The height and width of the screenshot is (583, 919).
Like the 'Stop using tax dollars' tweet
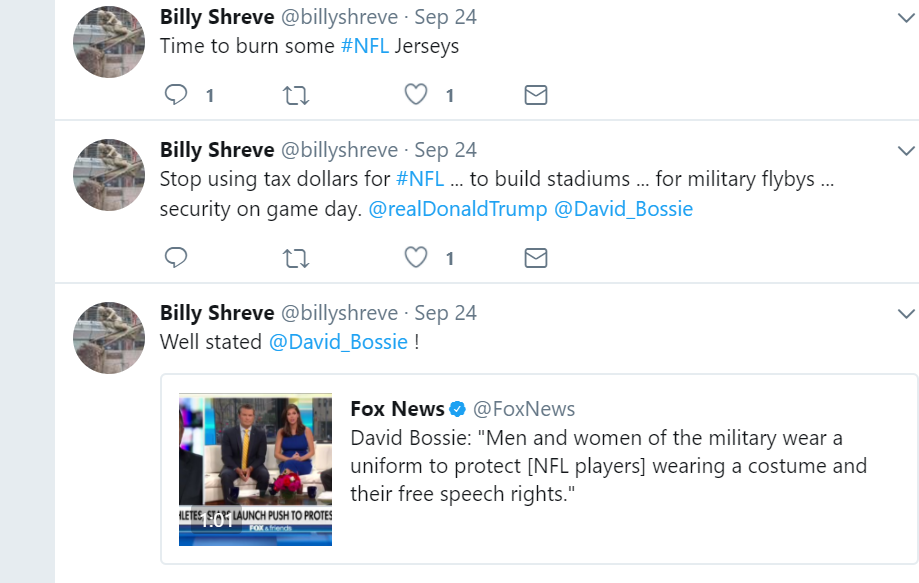click(416, 258)
